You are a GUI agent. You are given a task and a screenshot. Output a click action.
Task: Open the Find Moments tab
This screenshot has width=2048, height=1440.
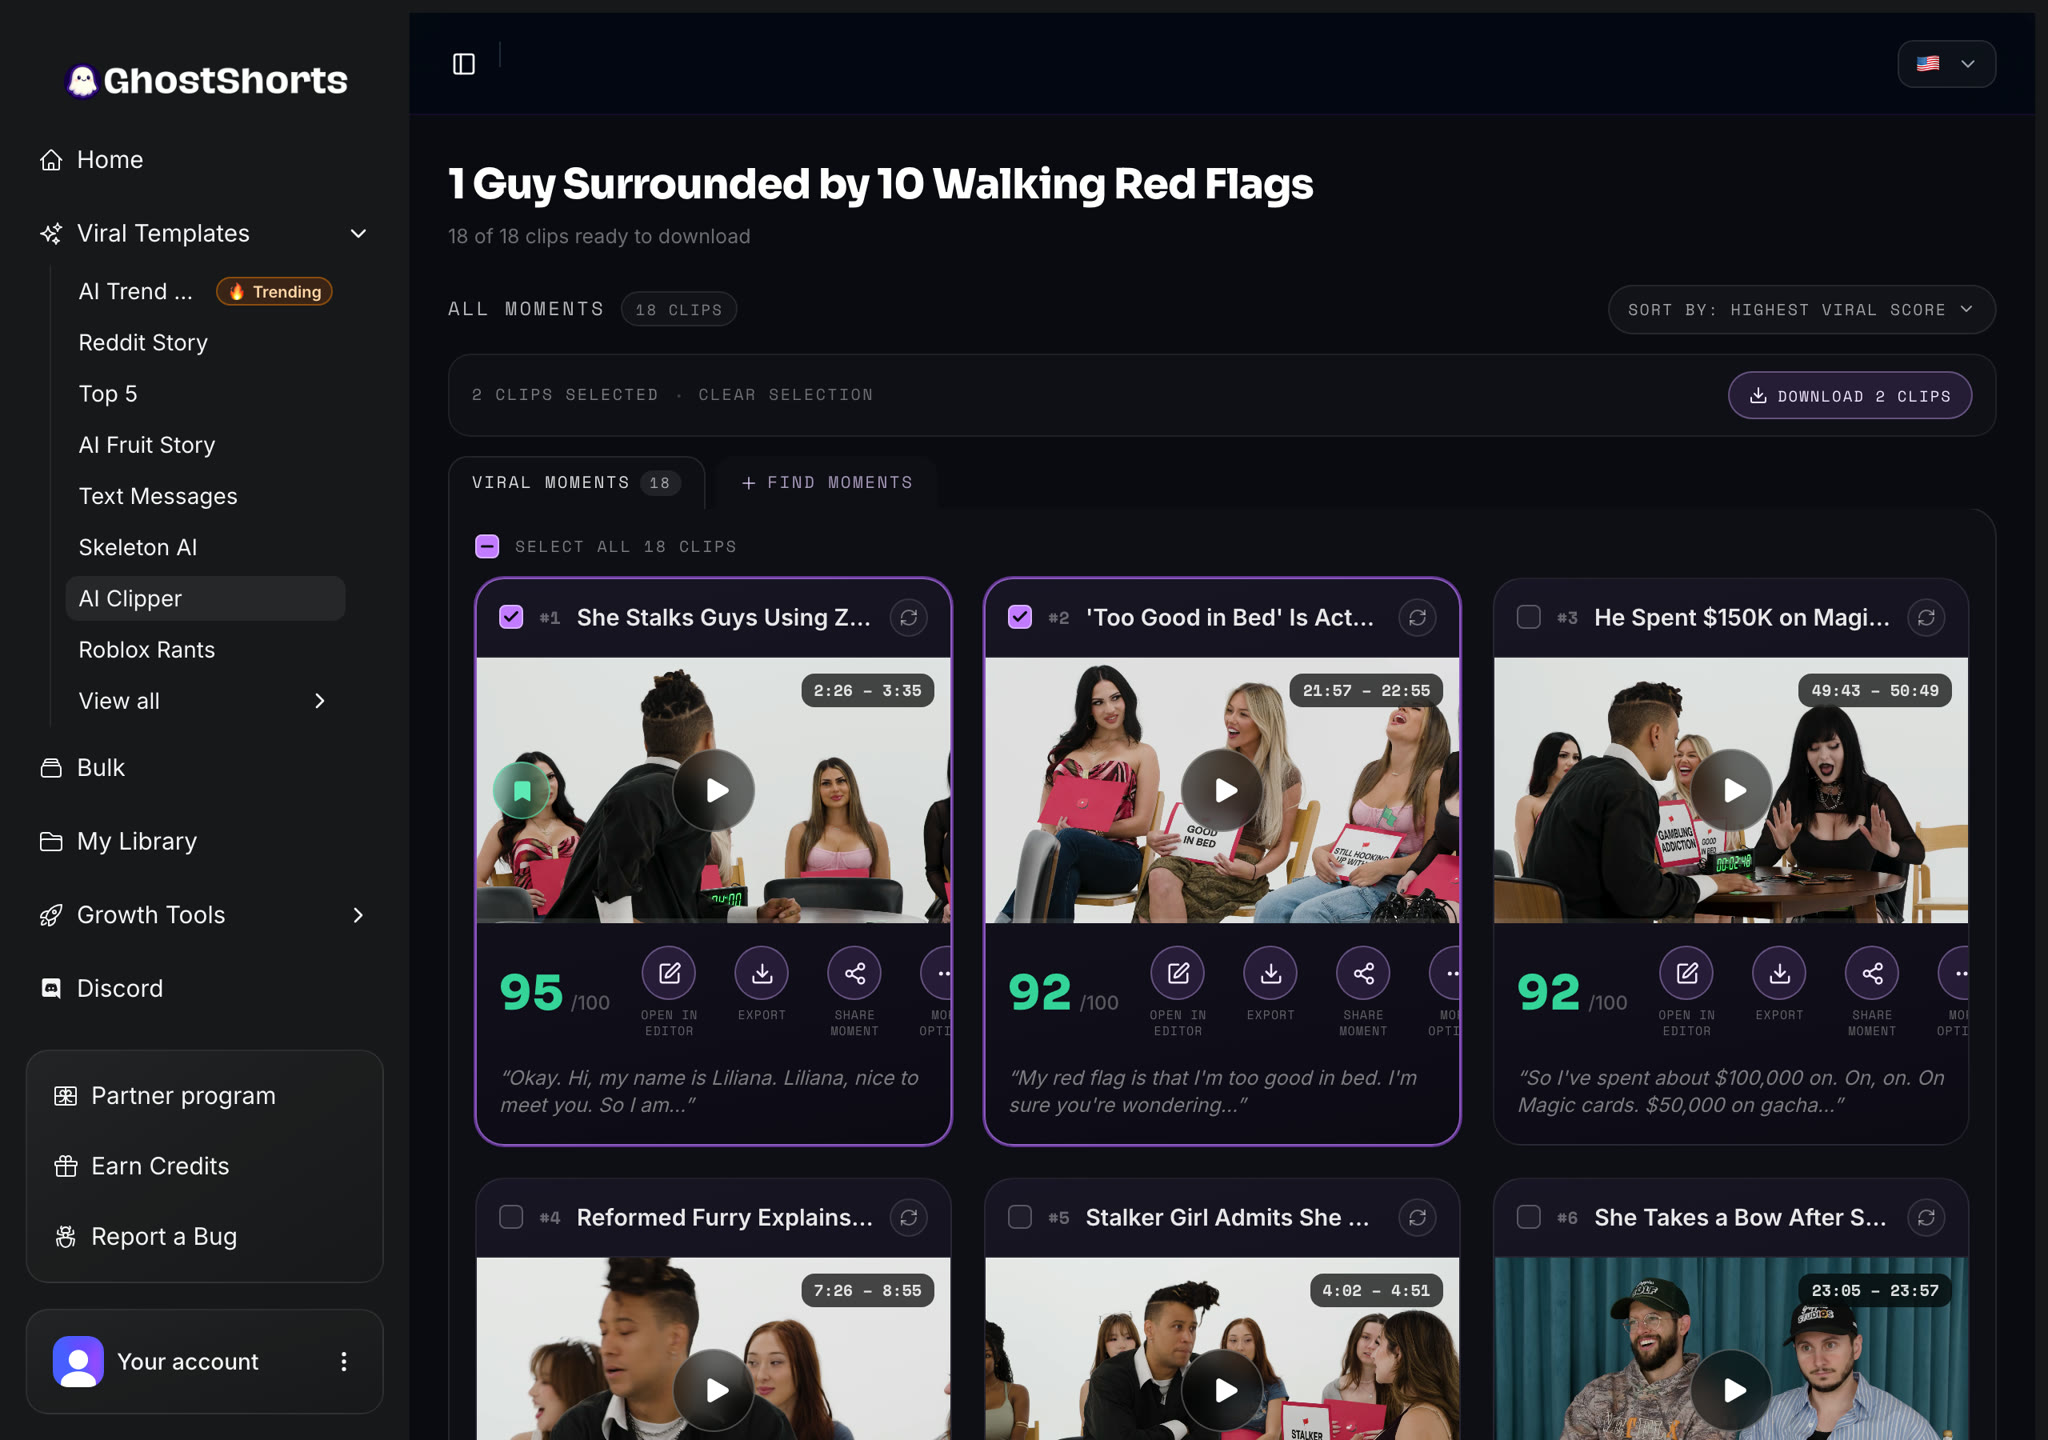[826, 483]
